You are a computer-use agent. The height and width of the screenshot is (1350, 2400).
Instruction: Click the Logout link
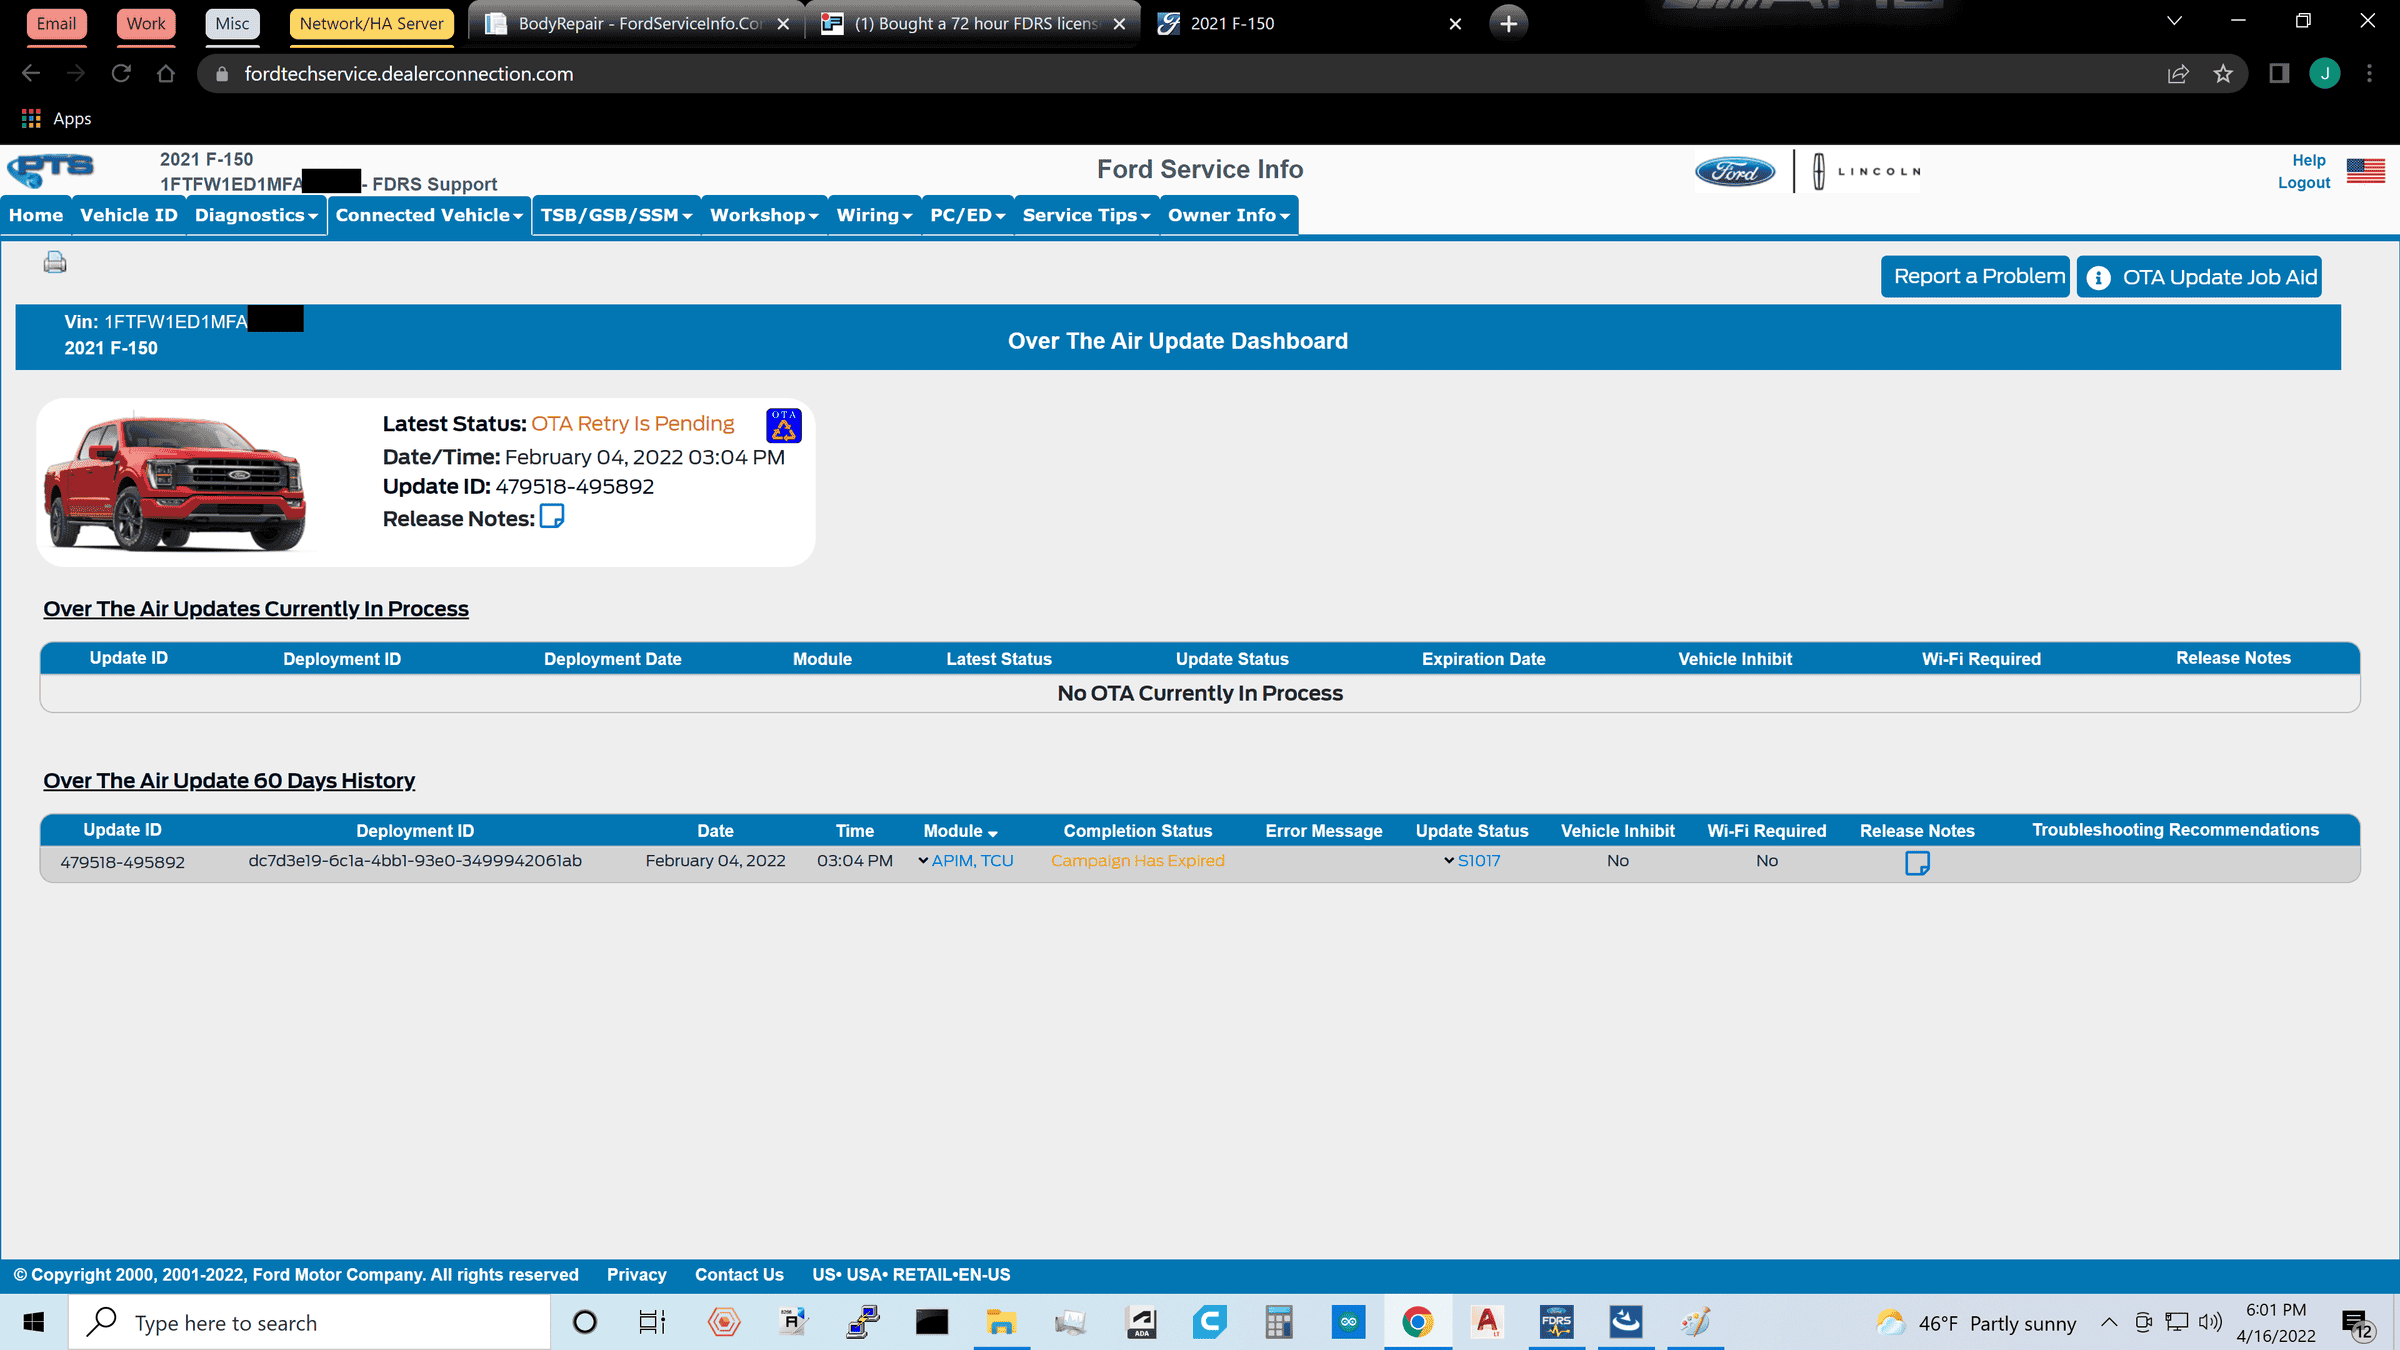pos(2303,183)
